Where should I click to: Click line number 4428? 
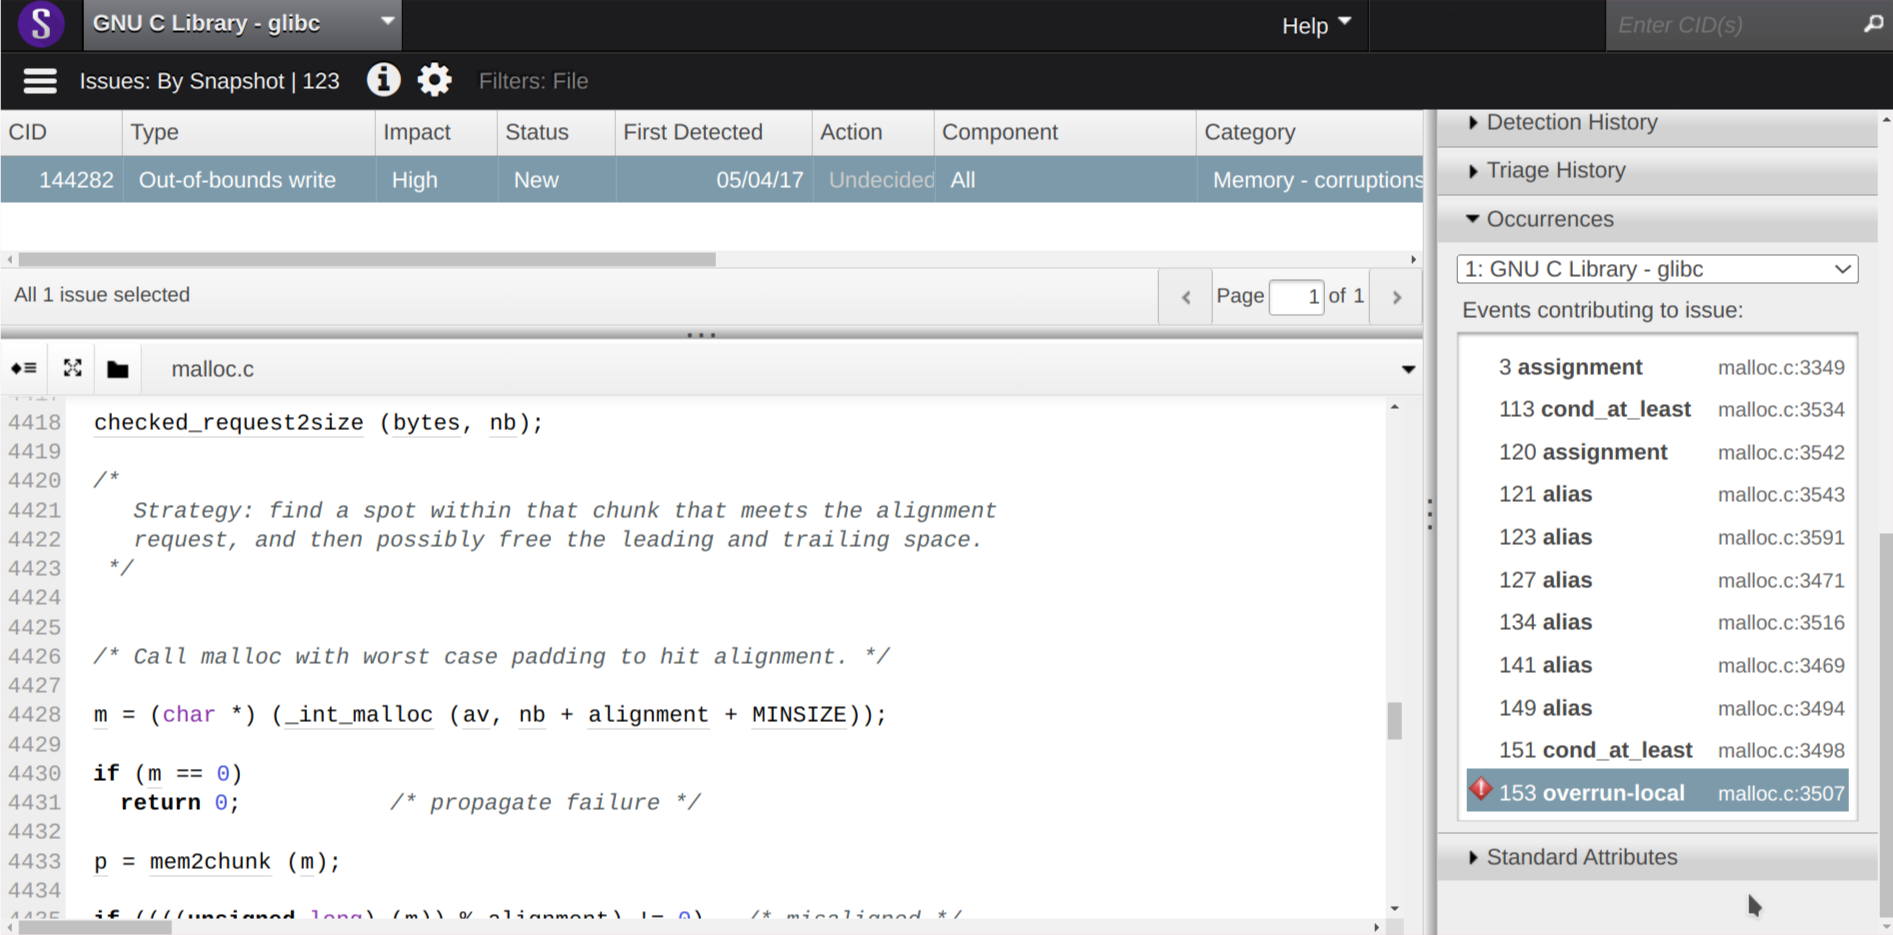(35, 715)
